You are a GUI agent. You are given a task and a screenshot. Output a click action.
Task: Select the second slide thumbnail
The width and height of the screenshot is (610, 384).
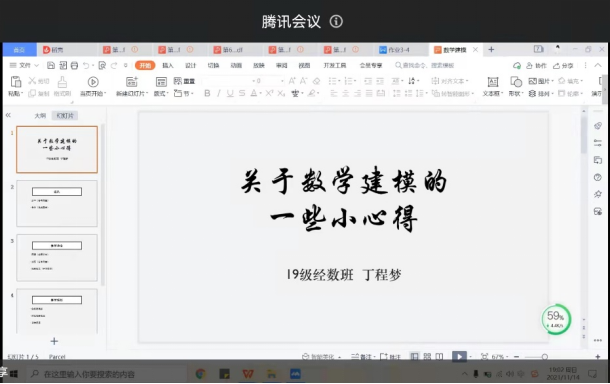[x=57, y=203]
